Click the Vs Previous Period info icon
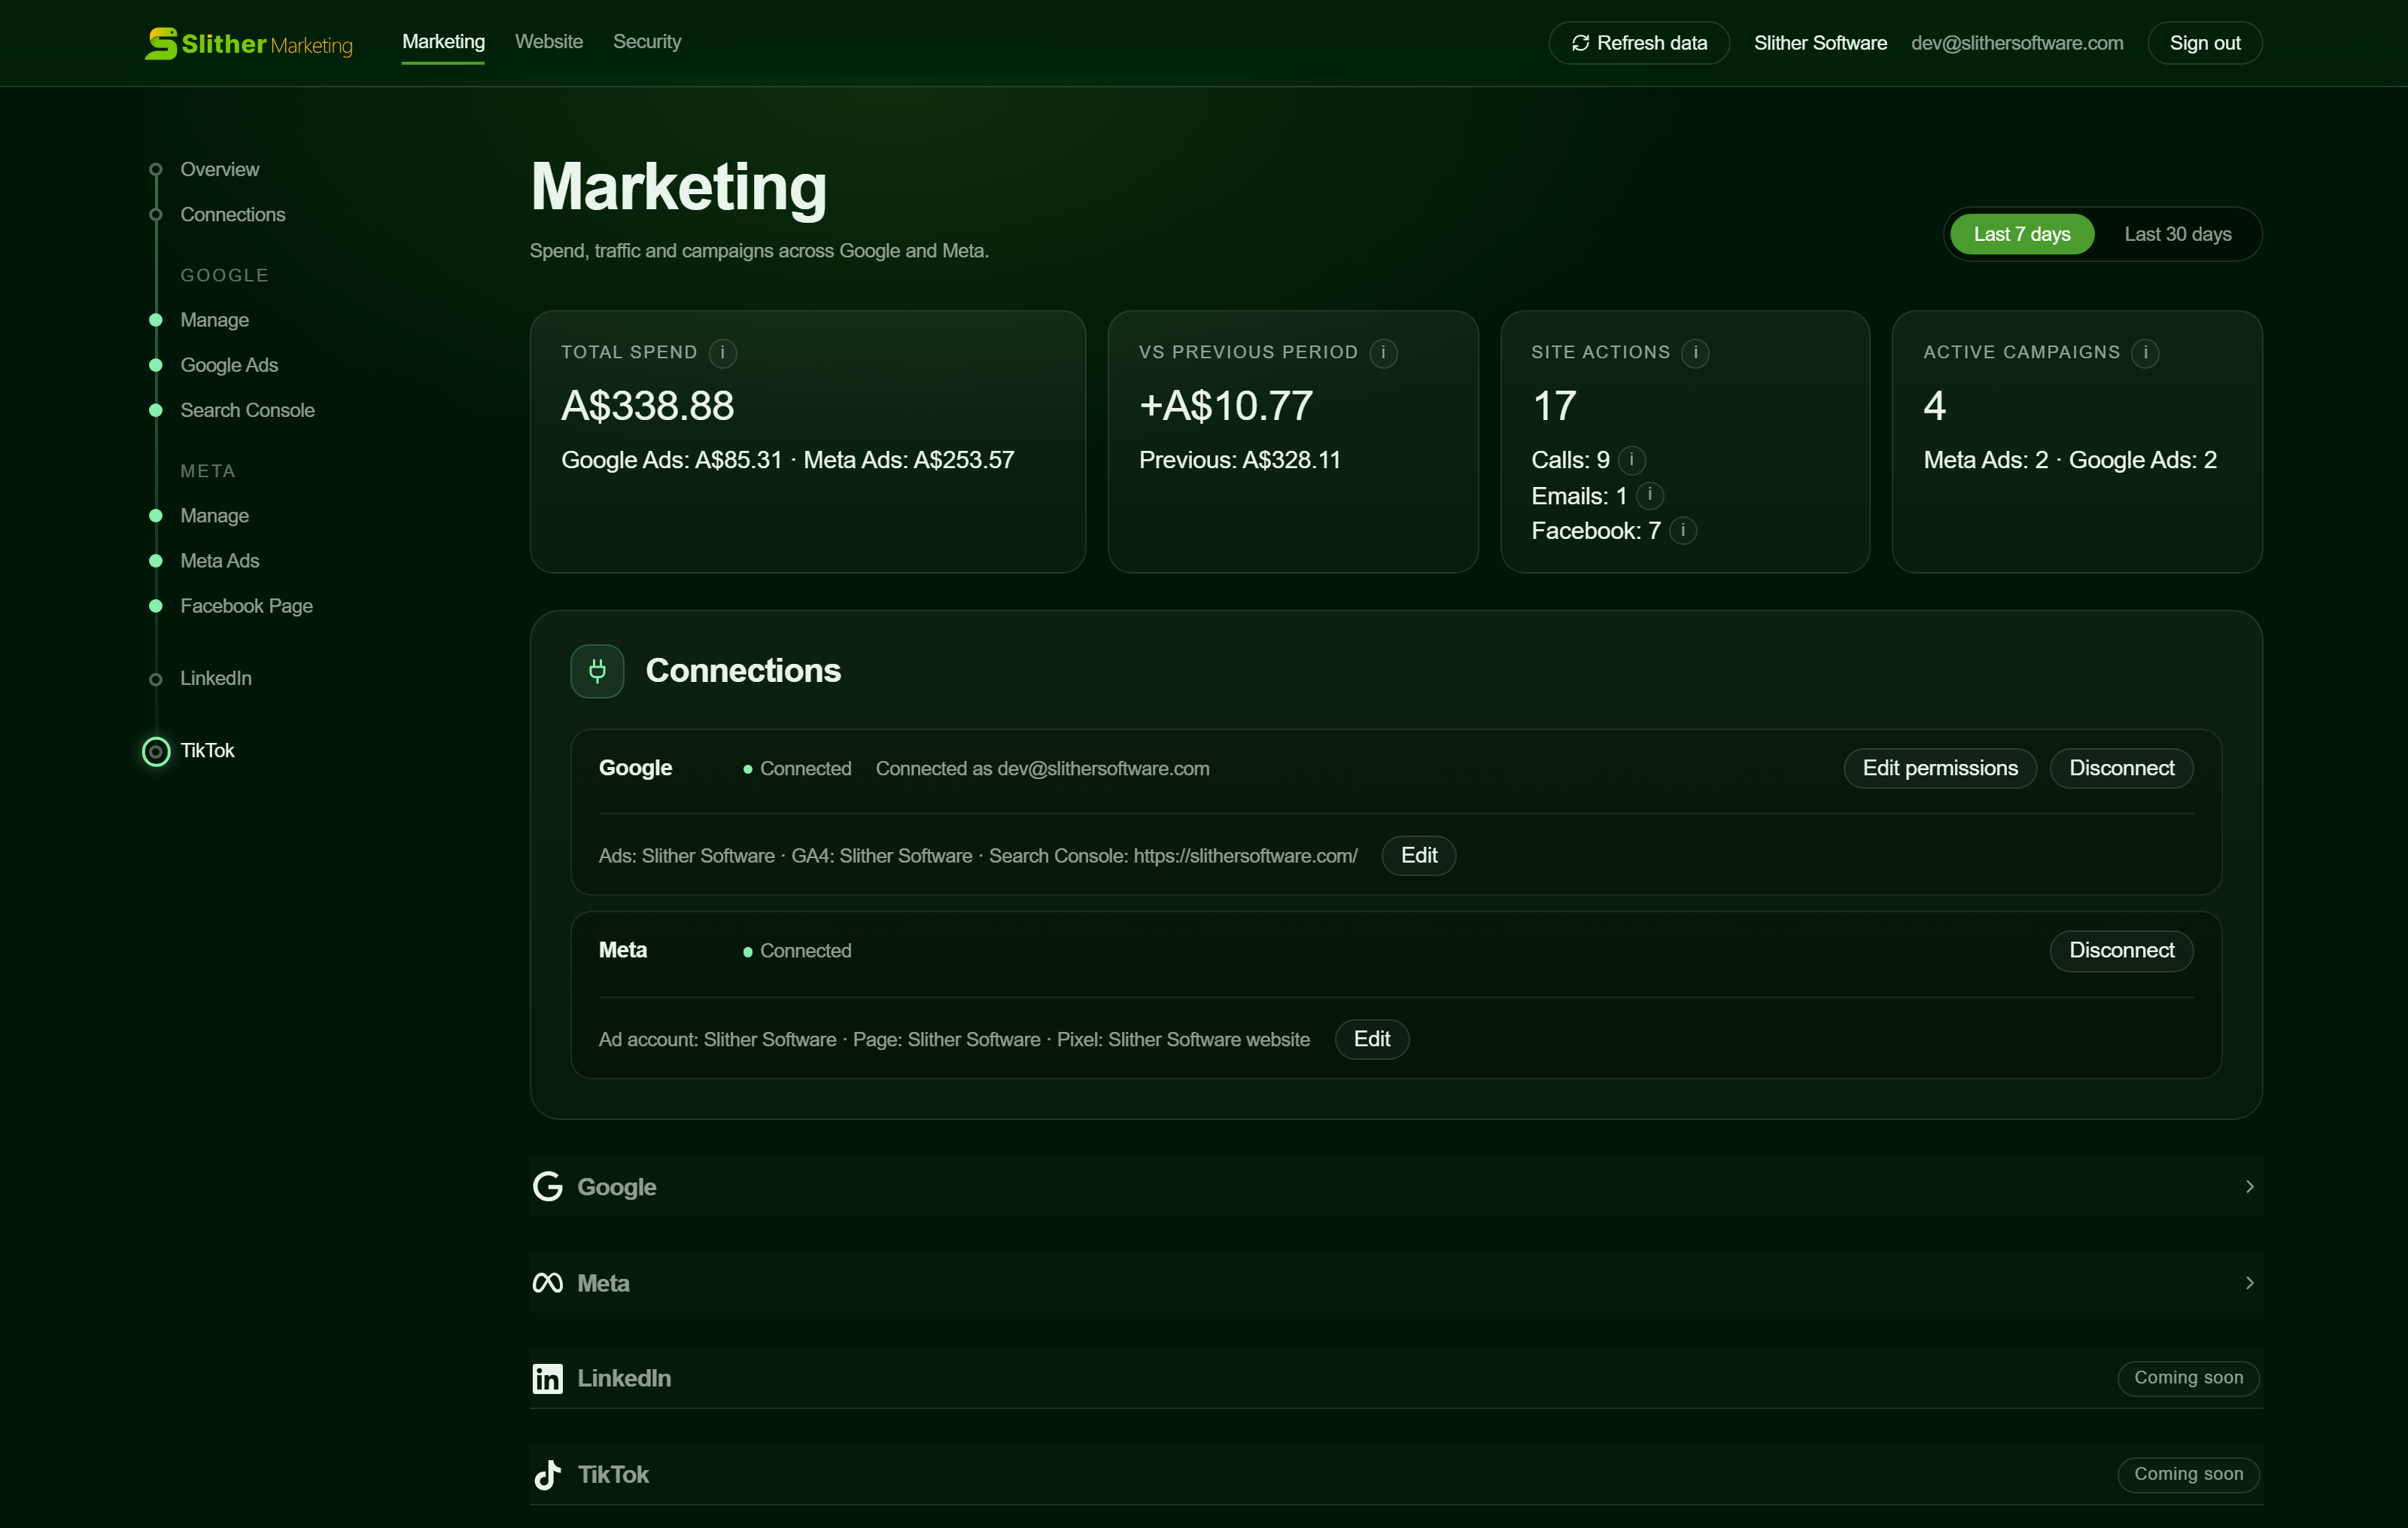Viewport: 2408px width, 1528px height. (1383, 353)
